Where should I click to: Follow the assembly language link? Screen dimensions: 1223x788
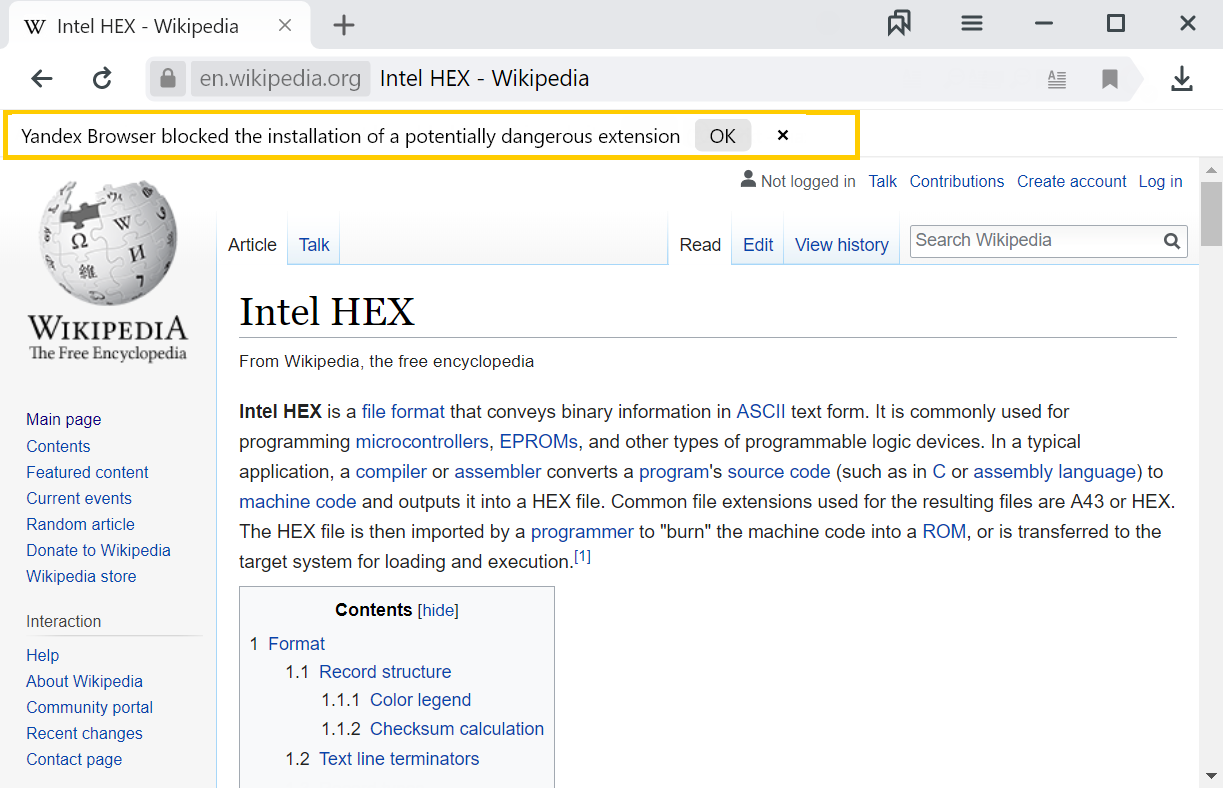[1055, 472]
